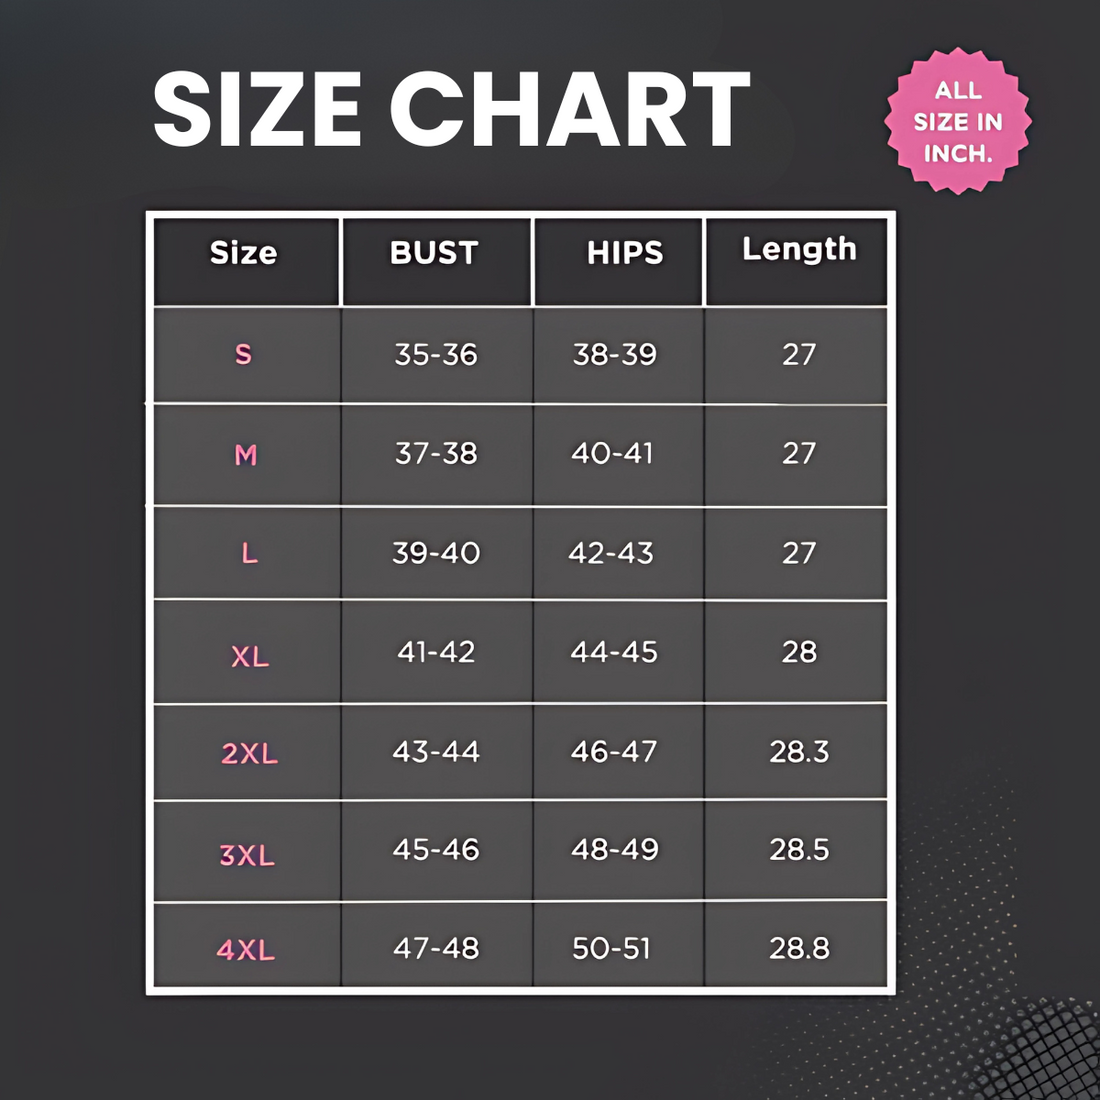Screen dimensions: 1100x1100
Task: Click the hips value '48-49'
Action: pyautogui.click(x=615, y=849)
